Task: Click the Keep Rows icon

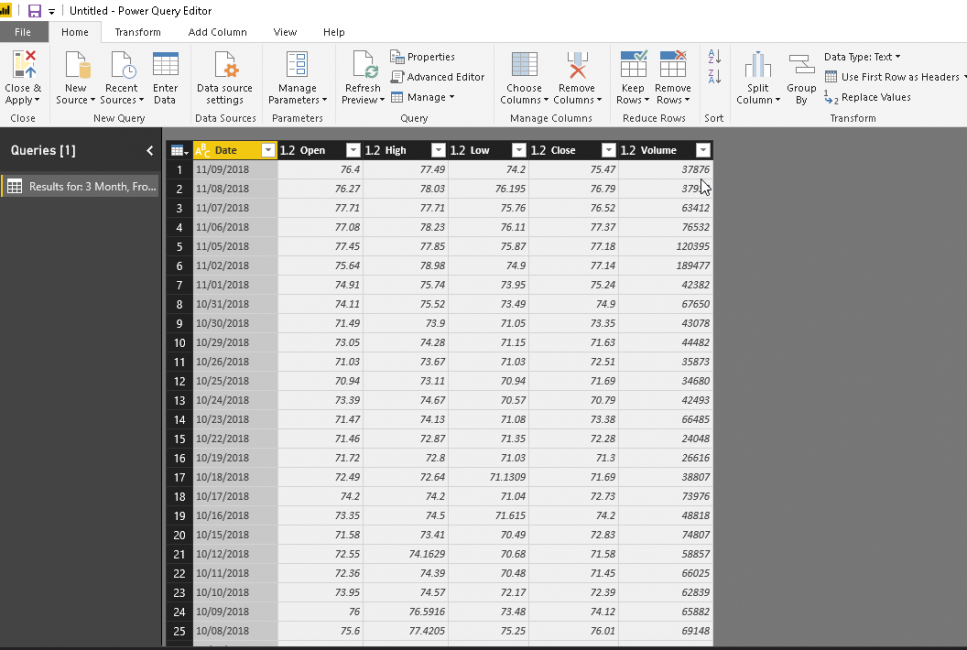Action: coord(633,66)
